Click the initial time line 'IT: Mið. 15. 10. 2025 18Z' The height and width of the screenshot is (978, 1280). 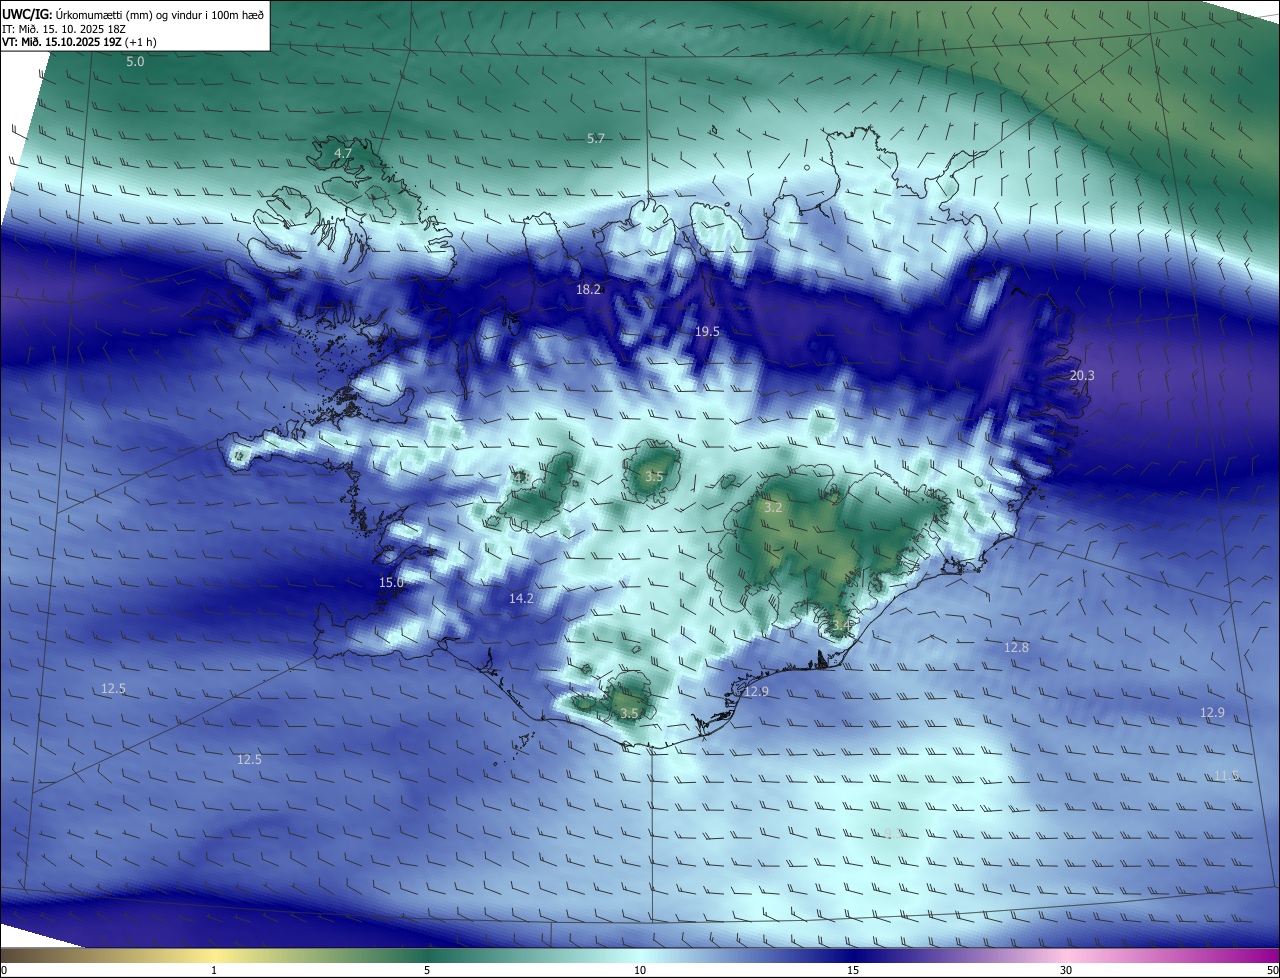point(65,29)
